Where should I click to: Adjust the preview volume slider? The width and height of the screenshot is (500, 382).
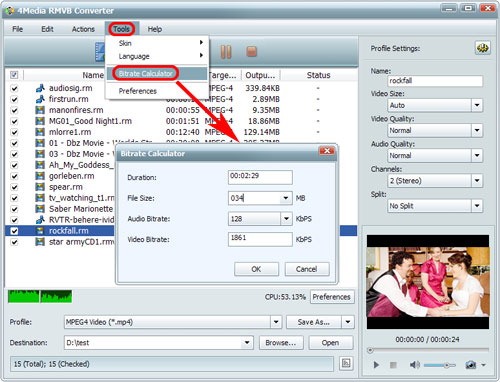coord(440,365)
